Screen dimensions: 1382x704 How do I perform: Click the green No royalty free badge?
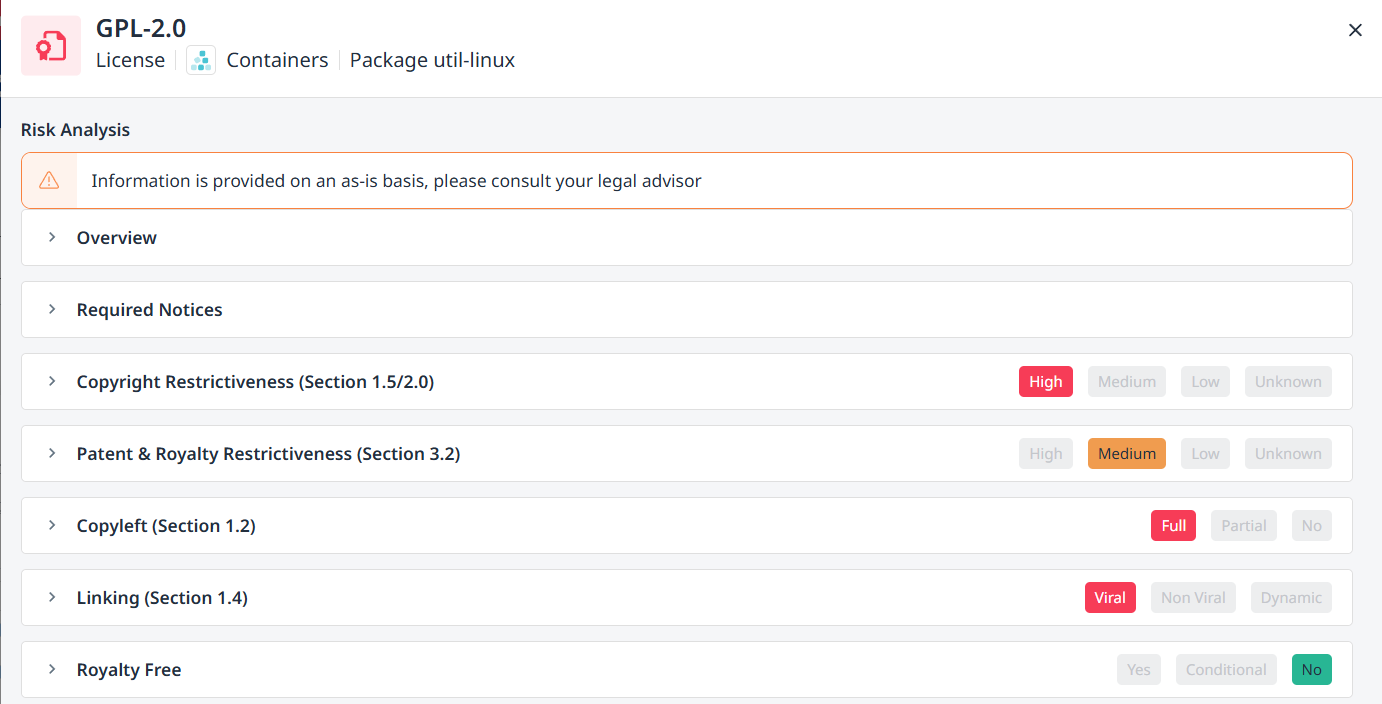click(1311, 670)
